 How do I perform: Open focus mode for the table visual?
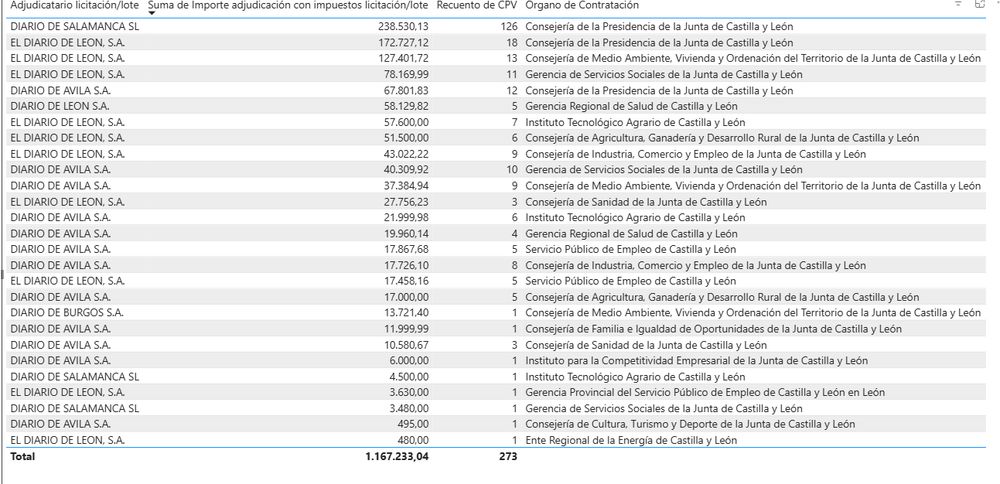pyautogui.click(x=980, y=3)
